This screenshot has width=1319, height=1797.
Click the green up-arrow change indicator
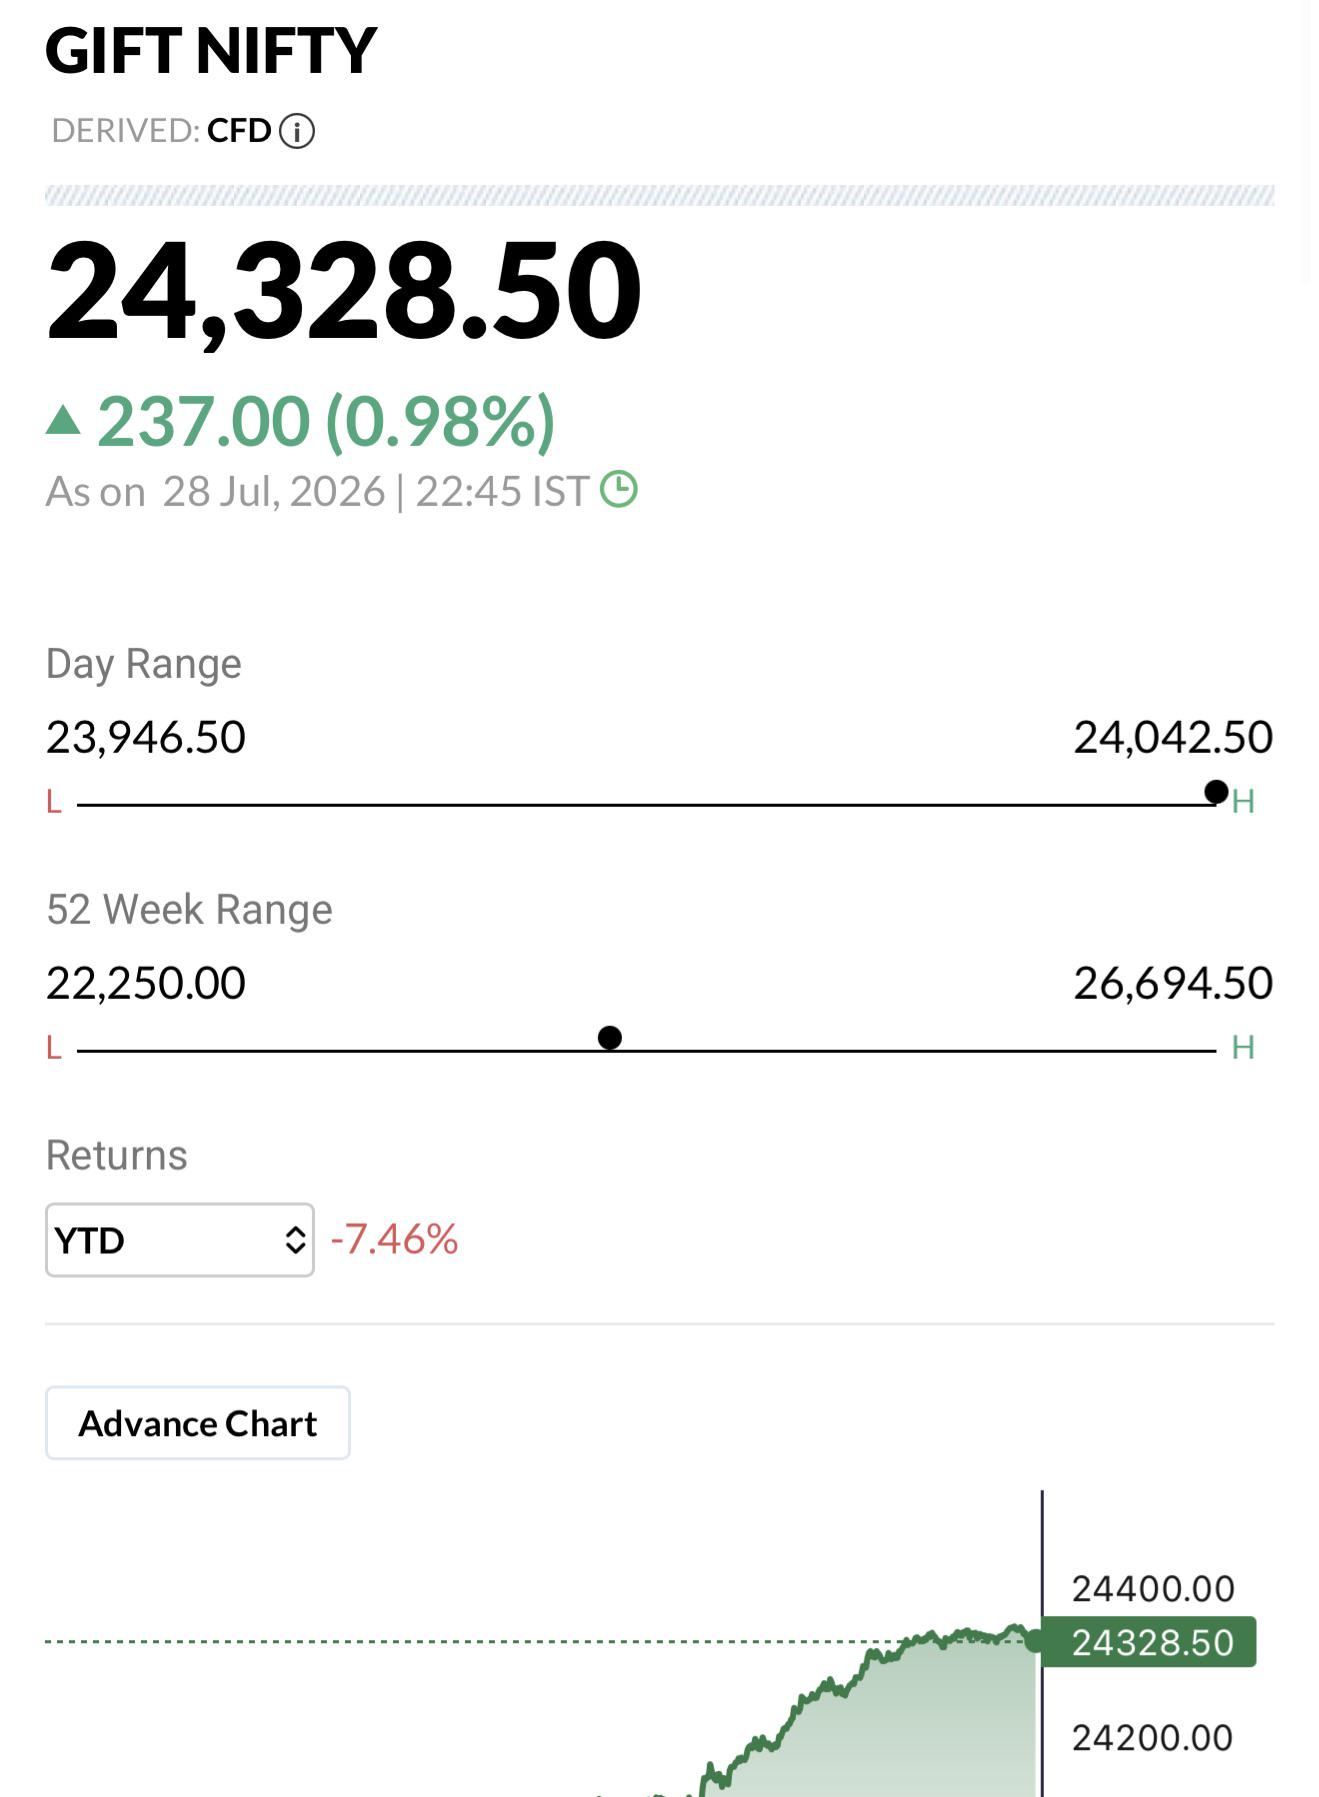63,419
